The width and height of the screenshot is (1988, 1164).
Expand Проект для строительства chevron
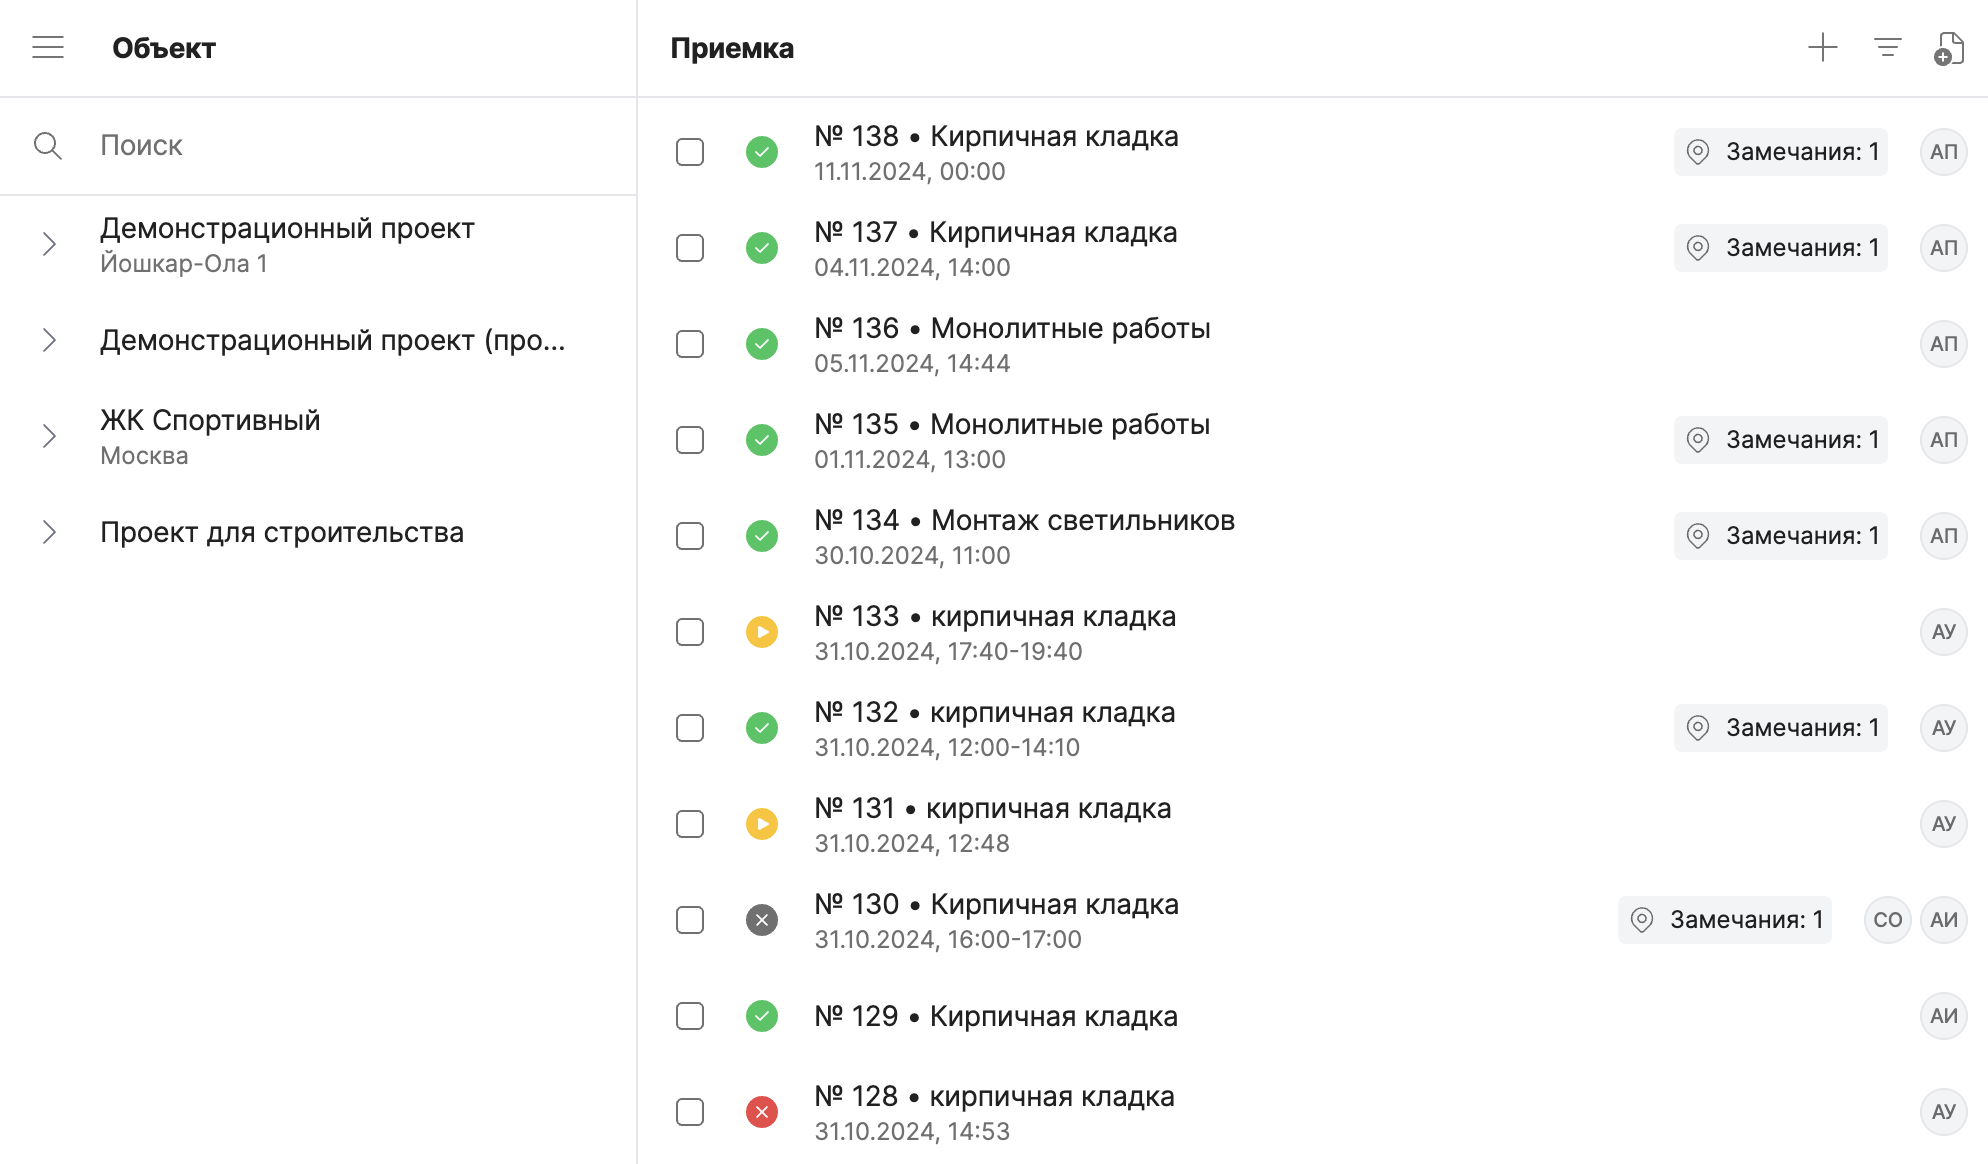[x=49, y=532]
